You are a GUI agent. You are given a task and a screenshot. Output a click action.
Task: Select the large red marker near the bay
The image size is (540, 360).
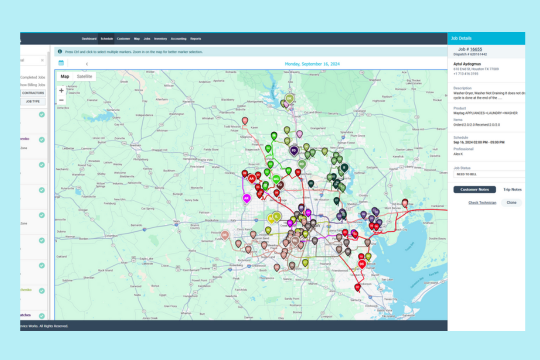point(362,264)
